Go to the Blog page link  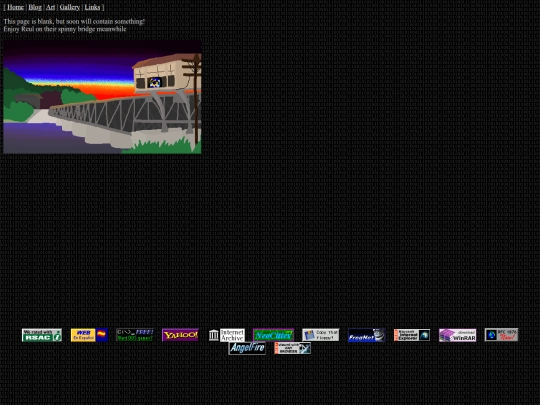point(35,7)
